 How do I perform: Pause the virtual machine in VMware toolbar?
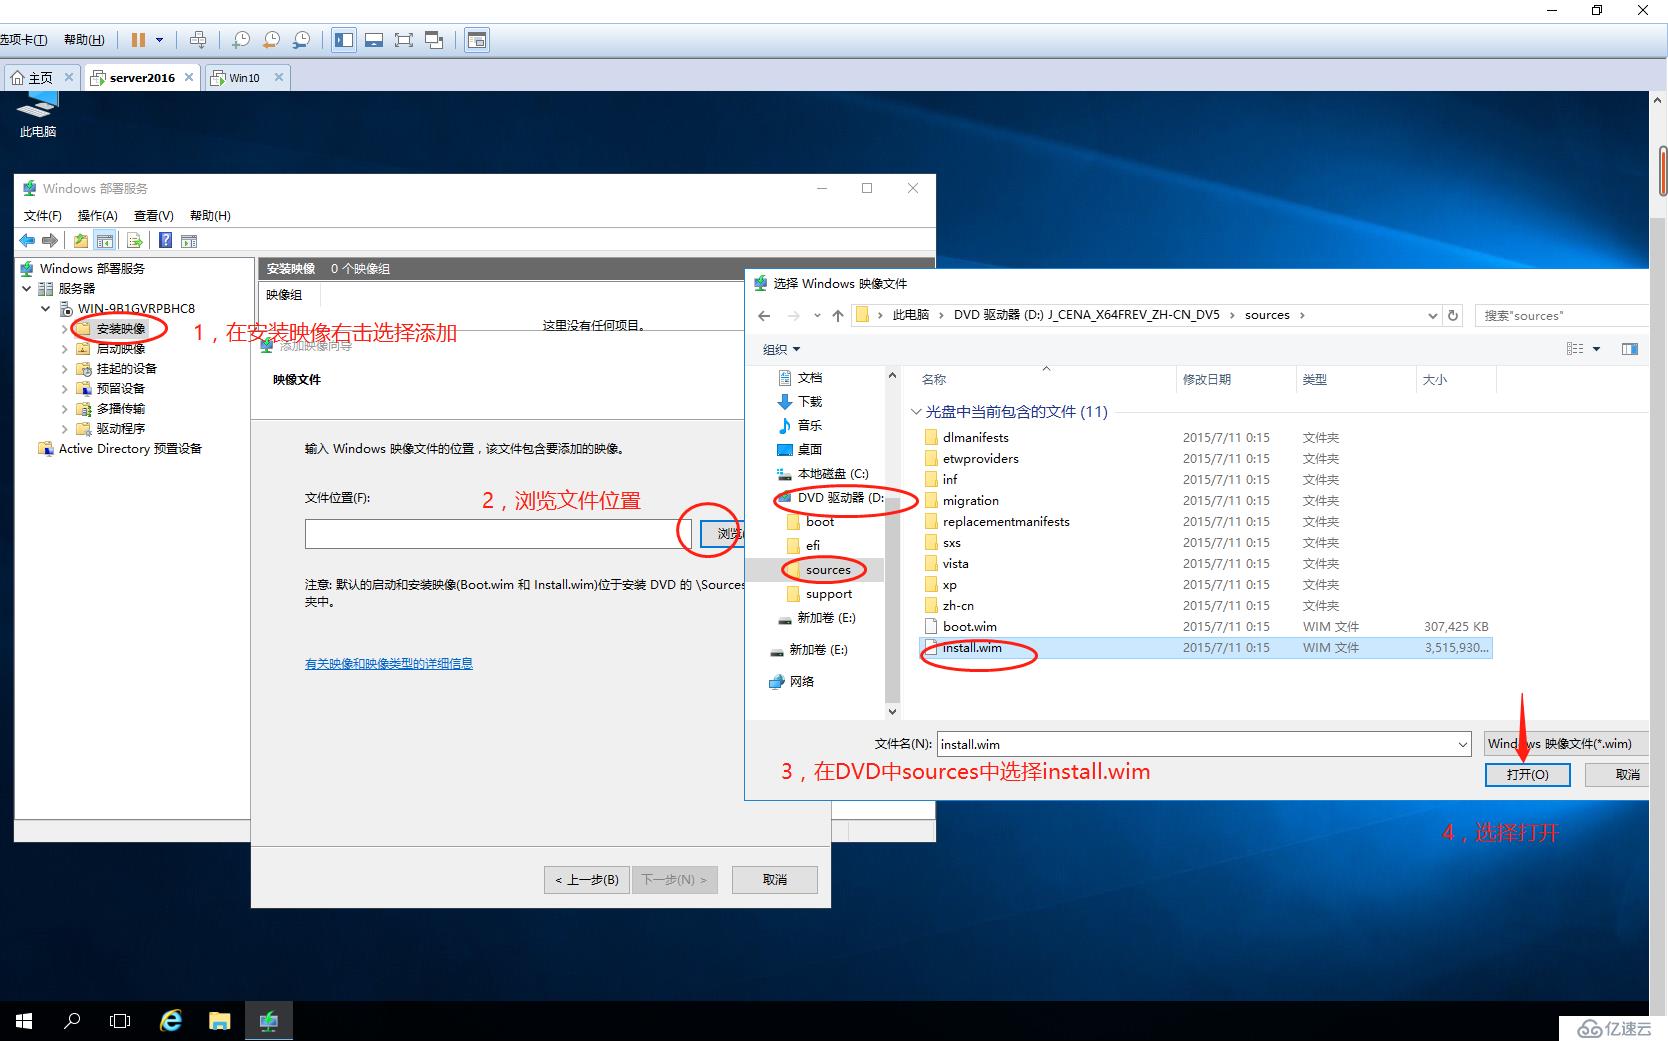coord(138,40)
